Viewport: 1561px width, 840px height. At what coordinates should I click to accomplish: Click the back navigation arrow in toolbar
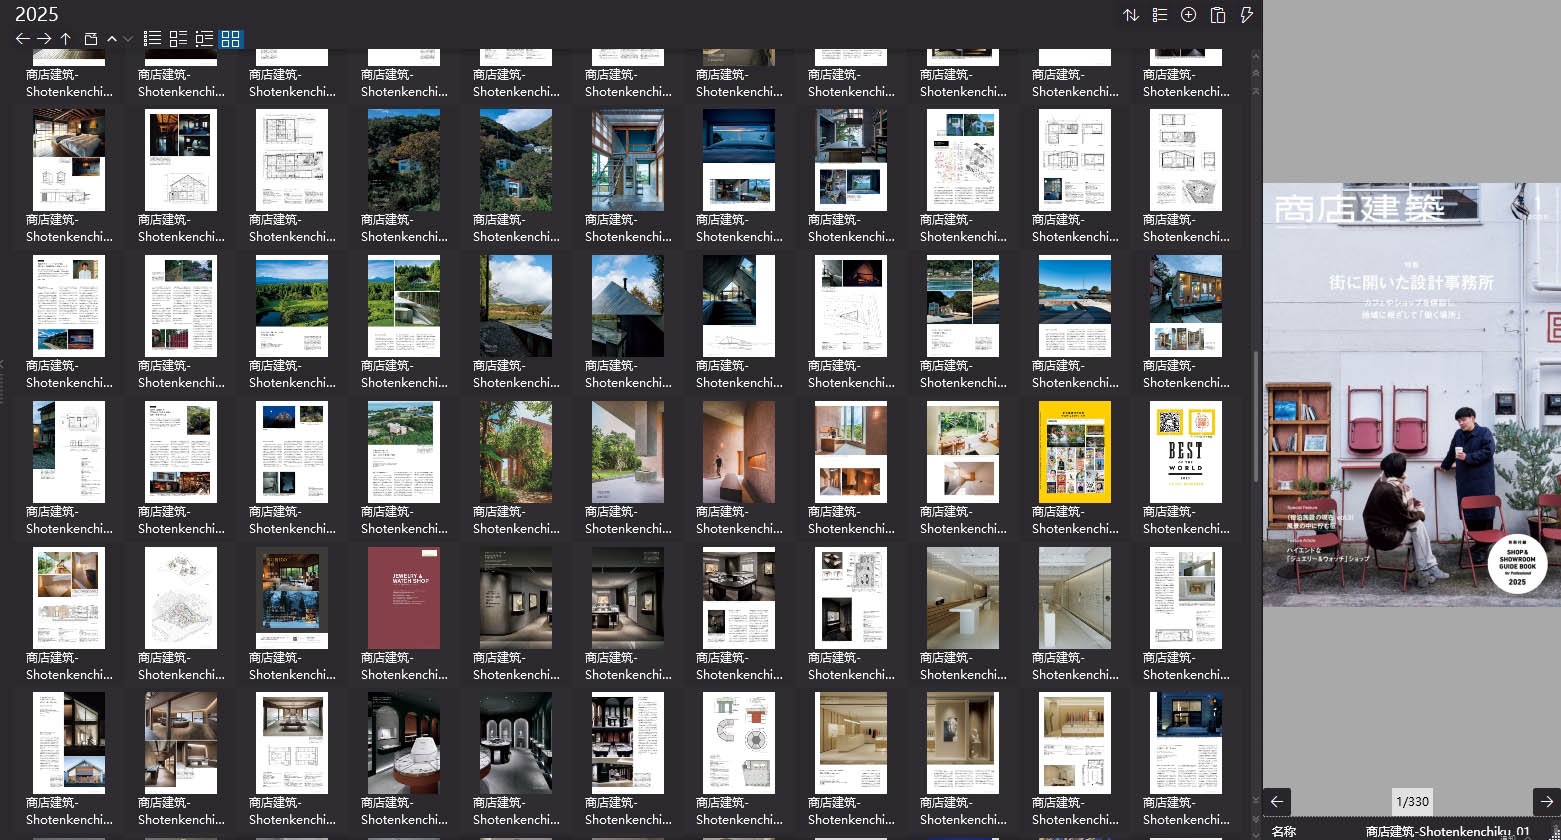(22, 39)
